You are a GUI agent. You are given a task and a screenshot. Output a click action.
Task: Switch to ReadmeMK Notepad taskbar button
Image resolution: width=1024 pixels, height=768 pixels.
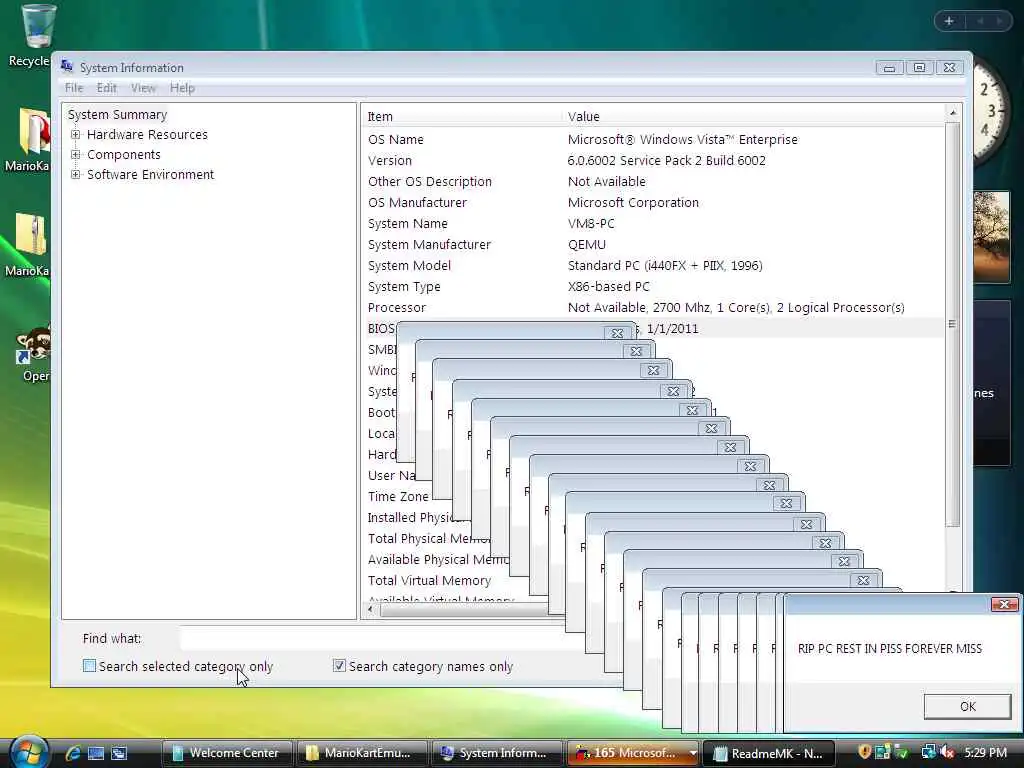click(770, 753)
